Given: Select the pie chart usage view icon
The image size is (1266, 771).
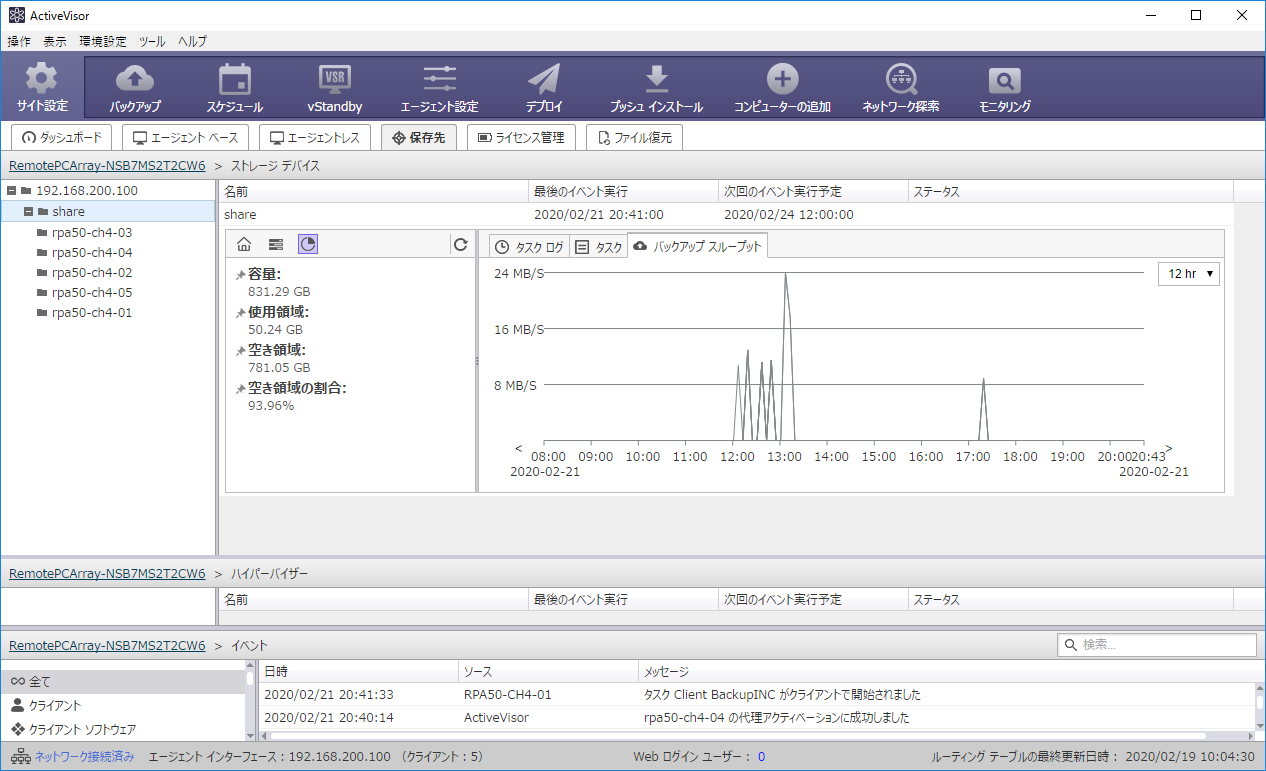Looking at the screenshot, I should tap(308, 244).
